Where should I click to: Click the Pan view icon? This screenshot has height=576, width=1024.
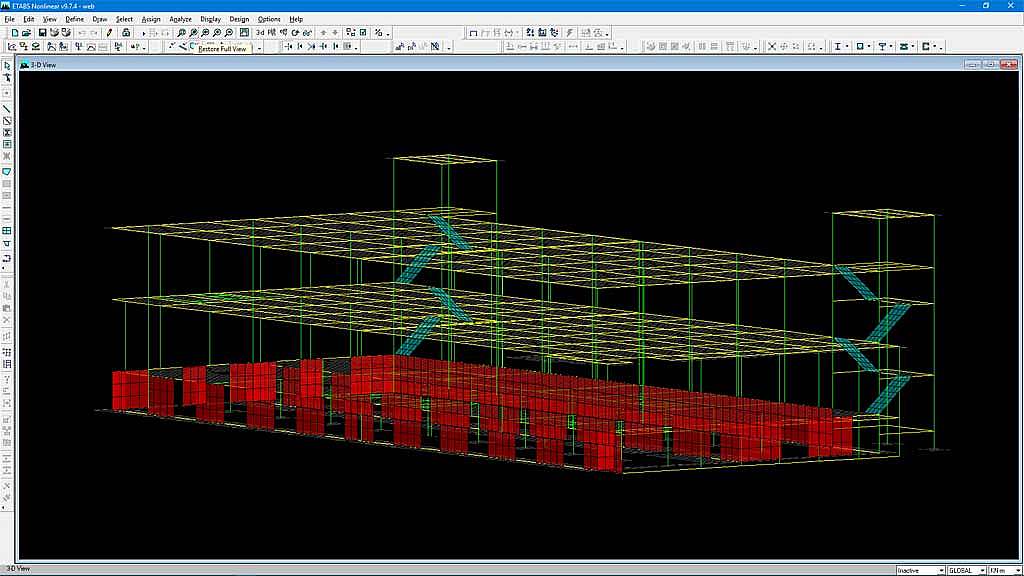[244, 33]
